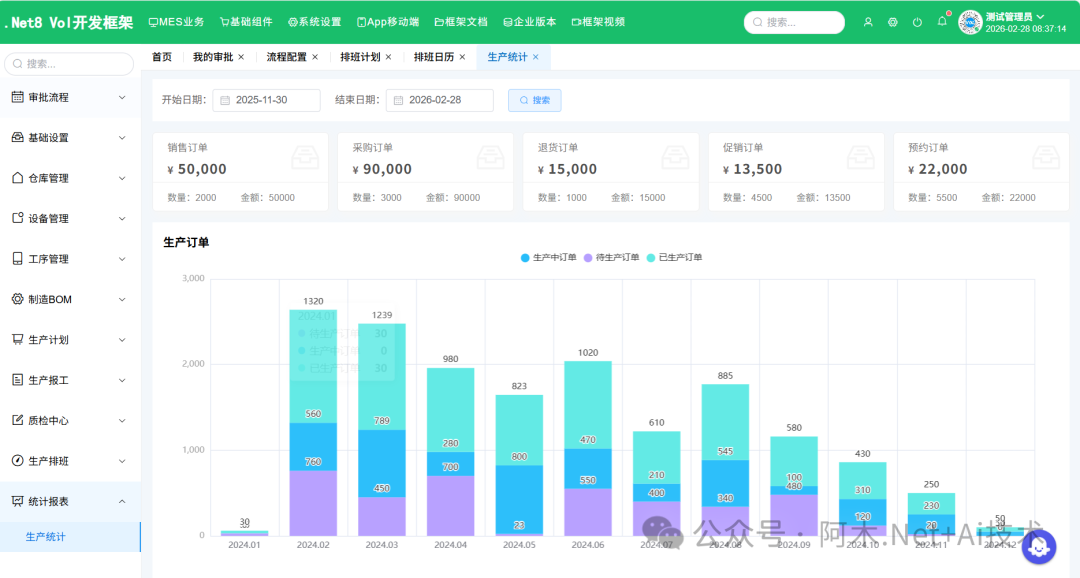The image size is (1080, 578).
Task: Click the approval flow calendar icon
Action: [x=17, y=97]
